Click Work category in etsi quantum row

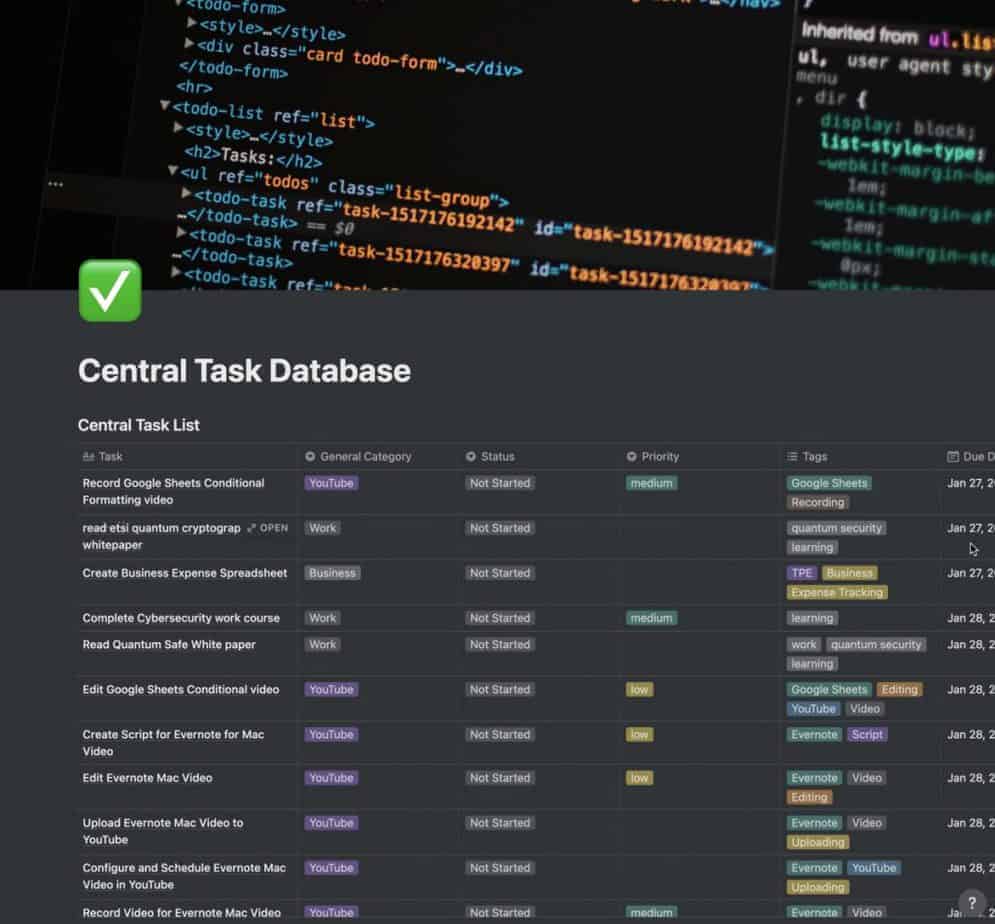tap(322, 528)
